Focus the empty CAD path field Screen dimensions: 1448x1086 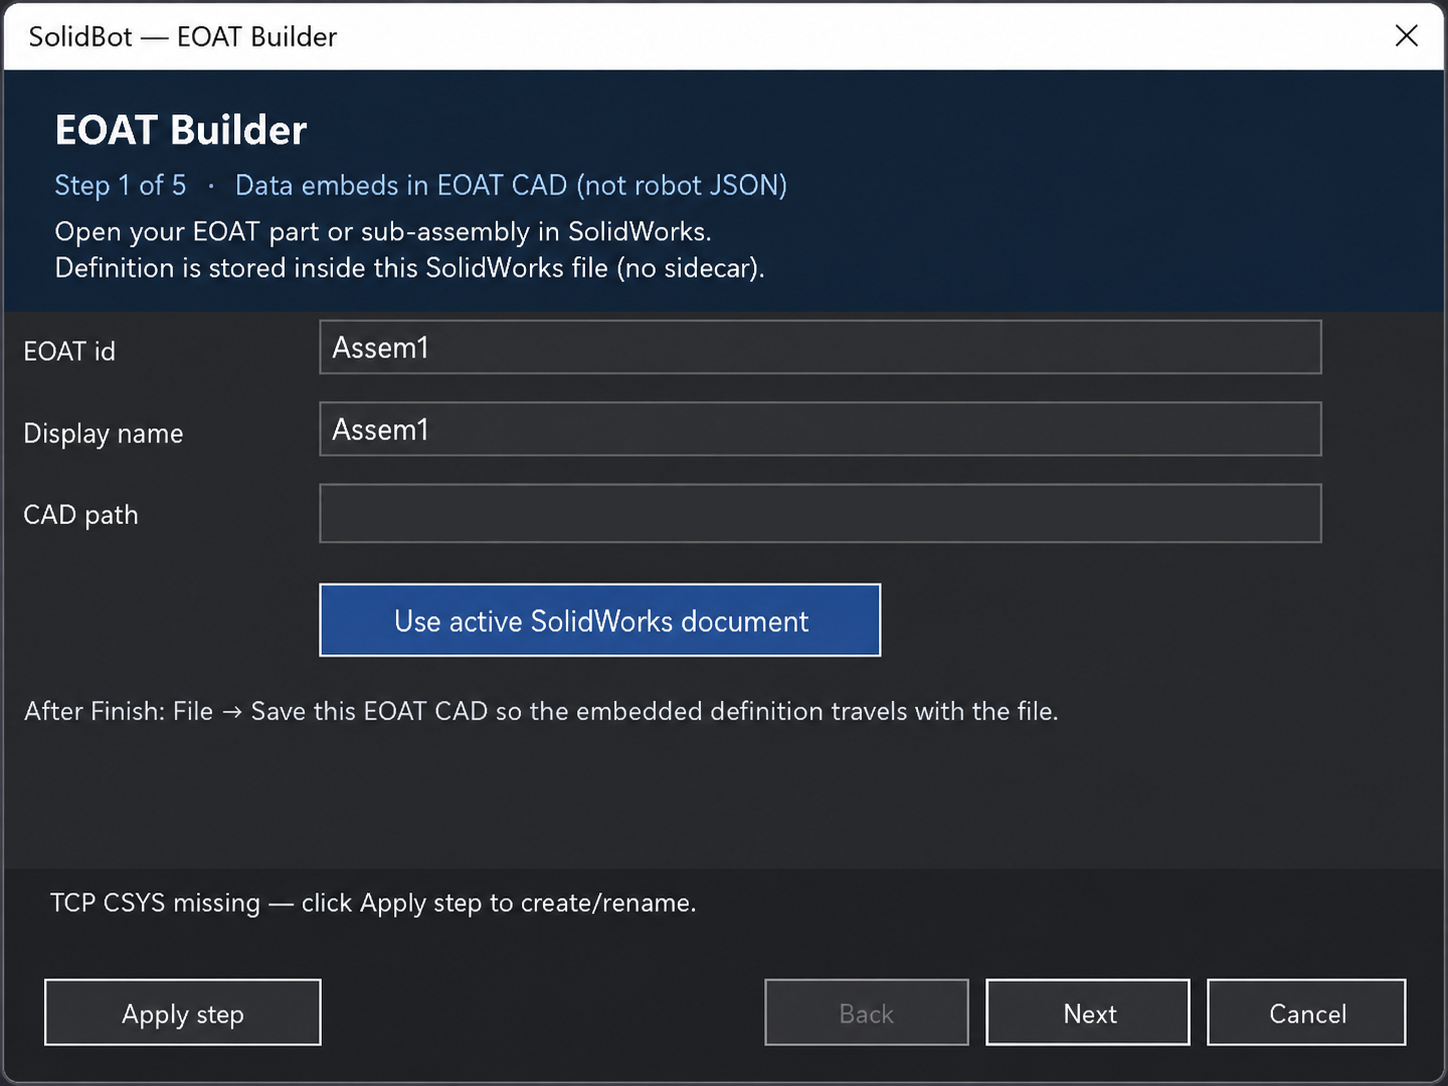pos(820,513)
